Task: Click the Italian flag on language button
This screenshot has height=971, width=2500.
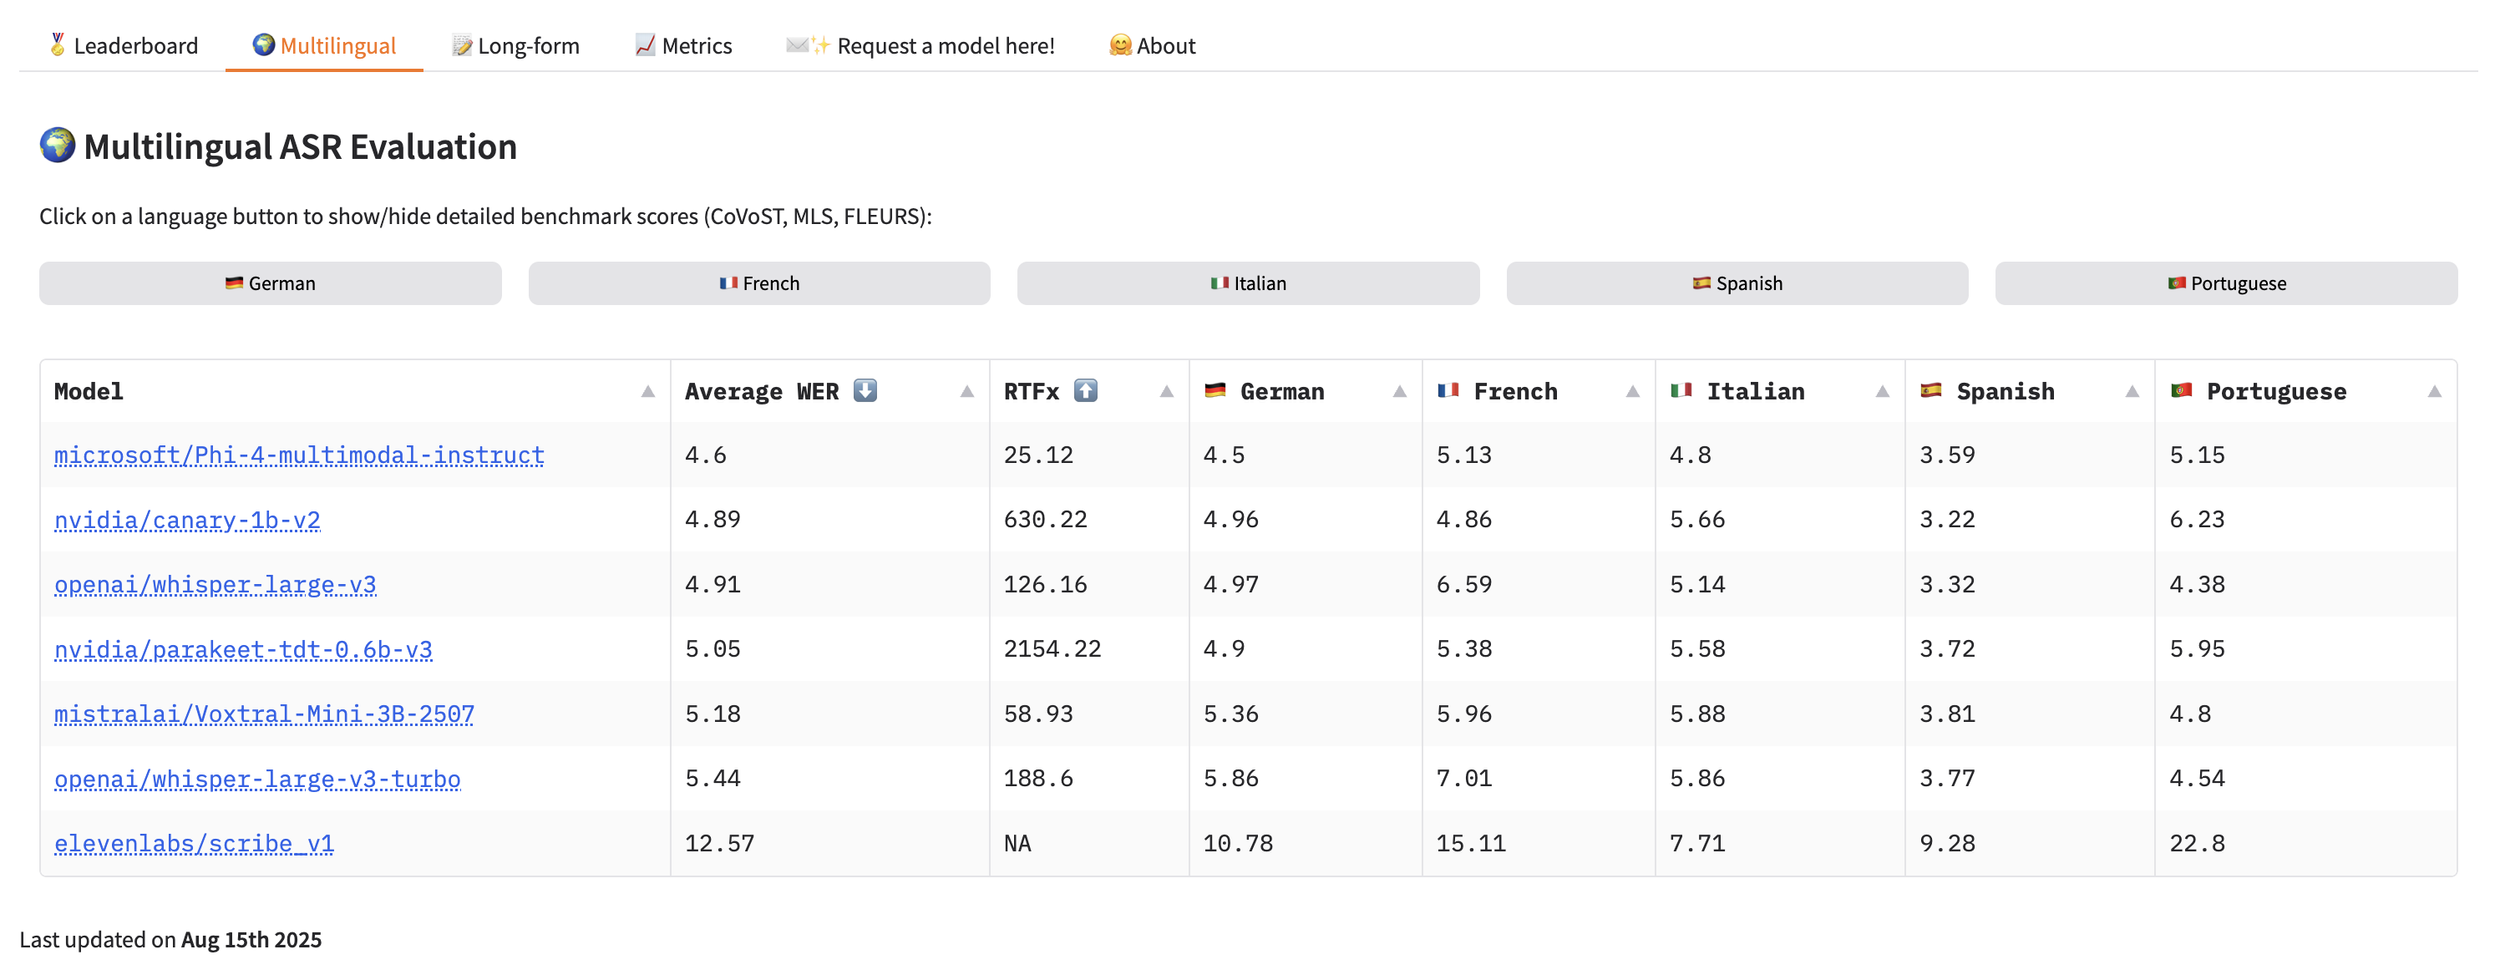Action: (x=1219, y=283)
